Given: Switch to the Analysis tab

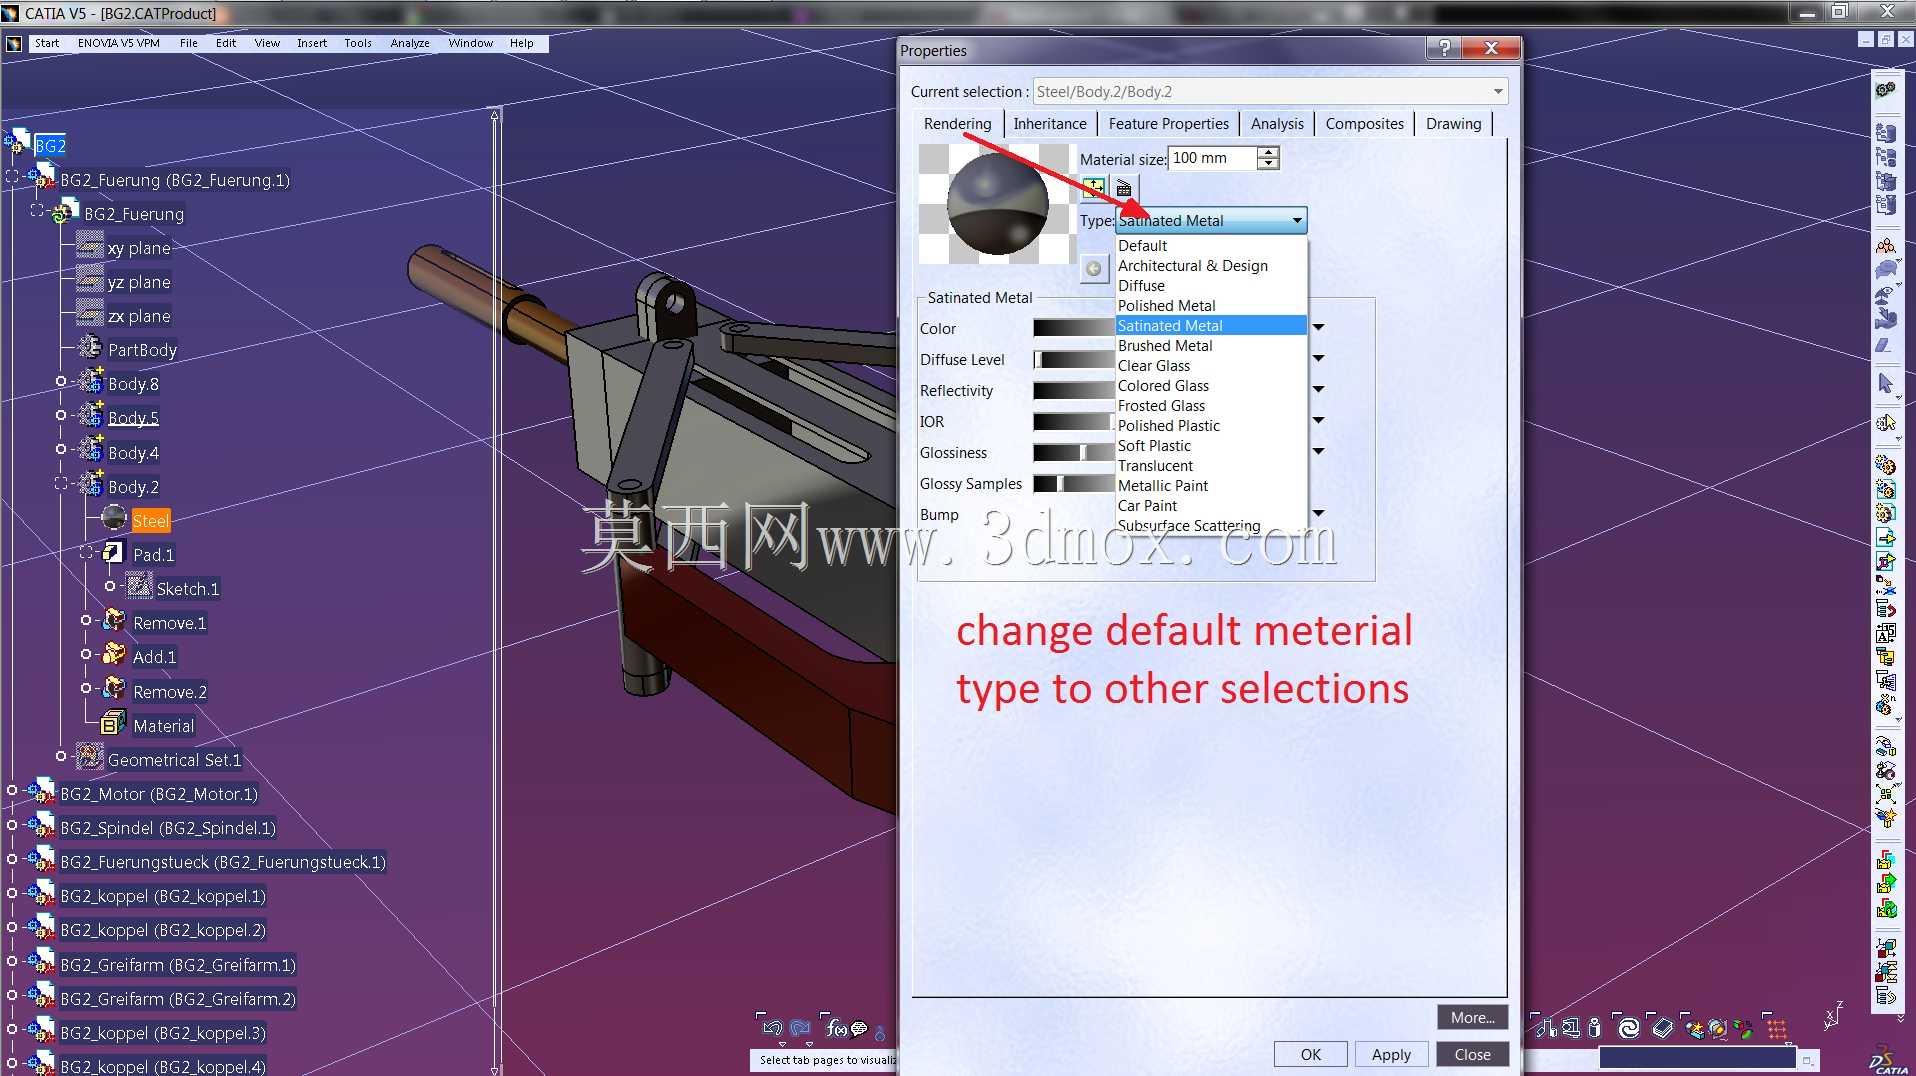Looking at the screenshot, I should (1277, 124).
